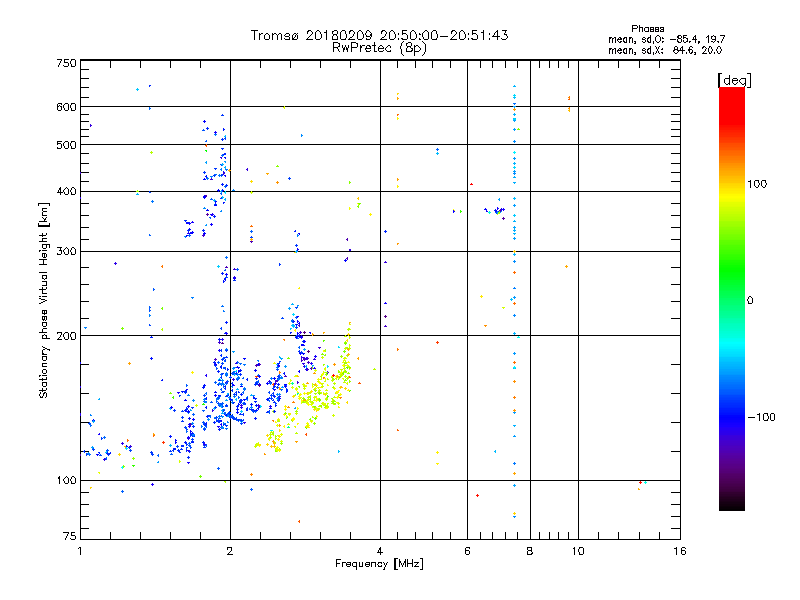Click the phase colorbar strip
The width and height of the screenshot is (800, 600).
(732, 299)
